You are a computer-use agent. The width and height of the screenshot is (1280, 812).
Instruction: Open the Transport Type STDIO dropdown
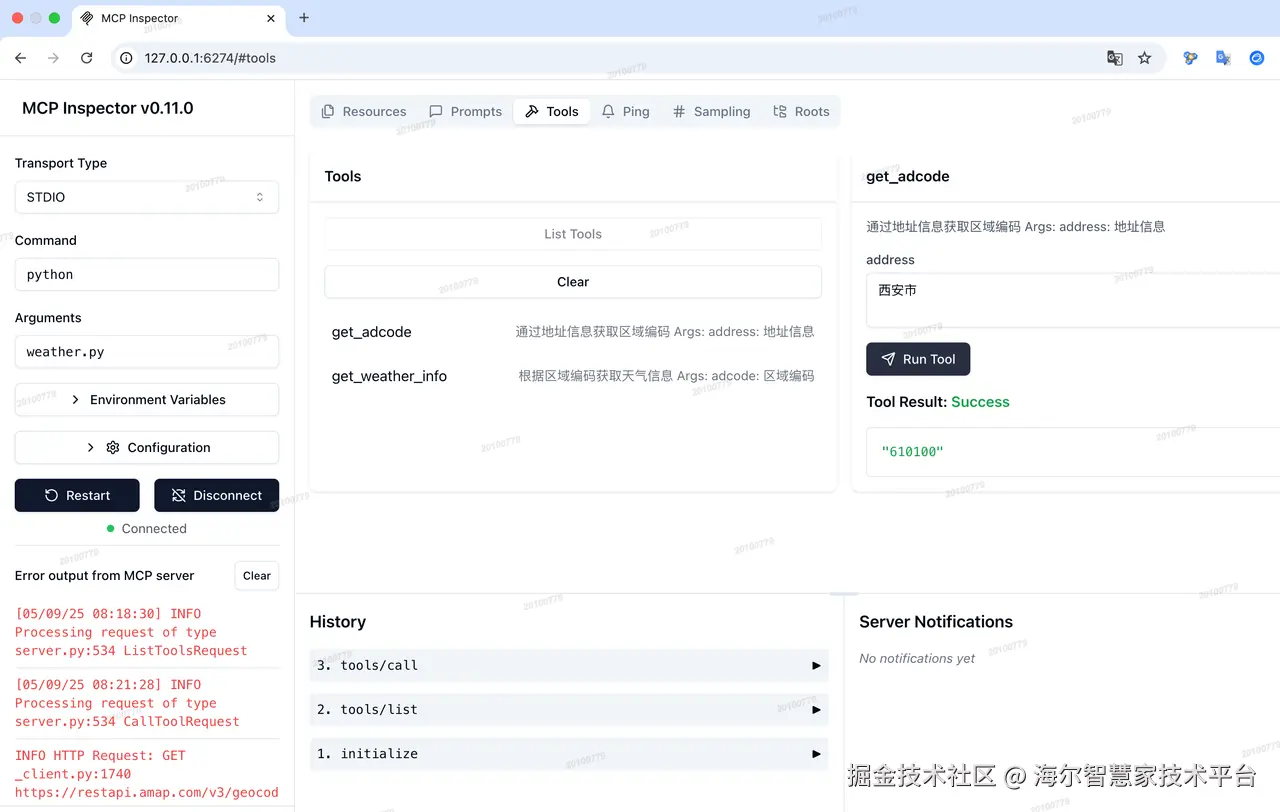pos(147,197)
